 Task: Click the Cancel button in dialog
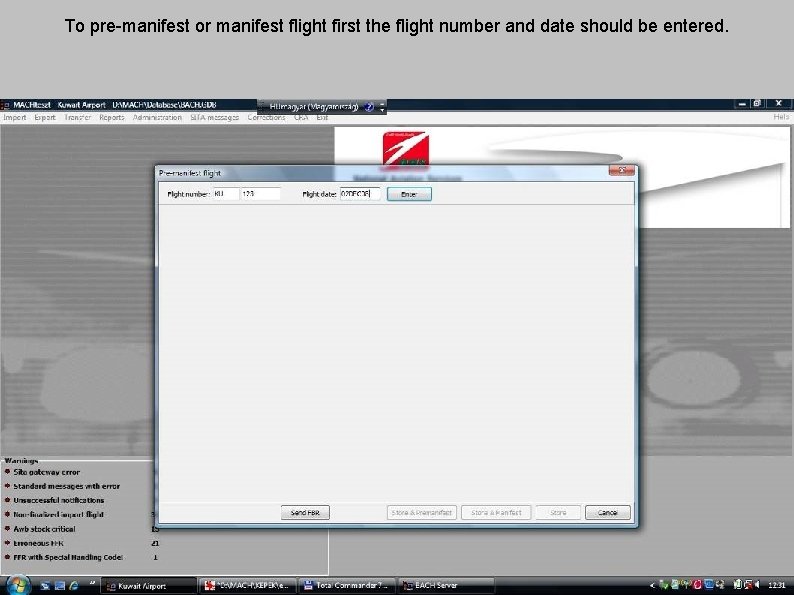tap(608, 512)
